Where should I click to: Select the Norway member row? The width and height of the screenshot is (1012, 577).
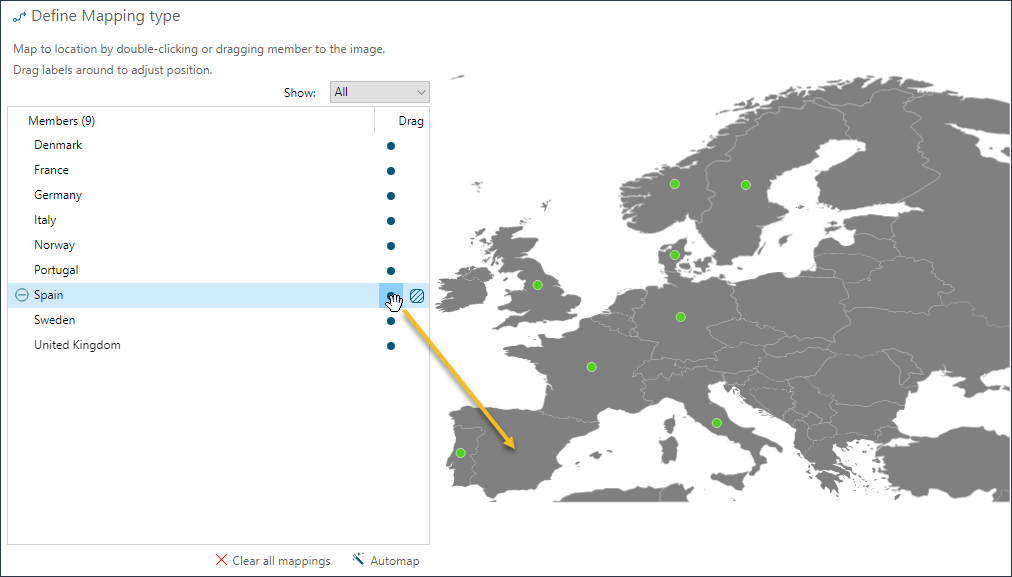tap(218, 245)
